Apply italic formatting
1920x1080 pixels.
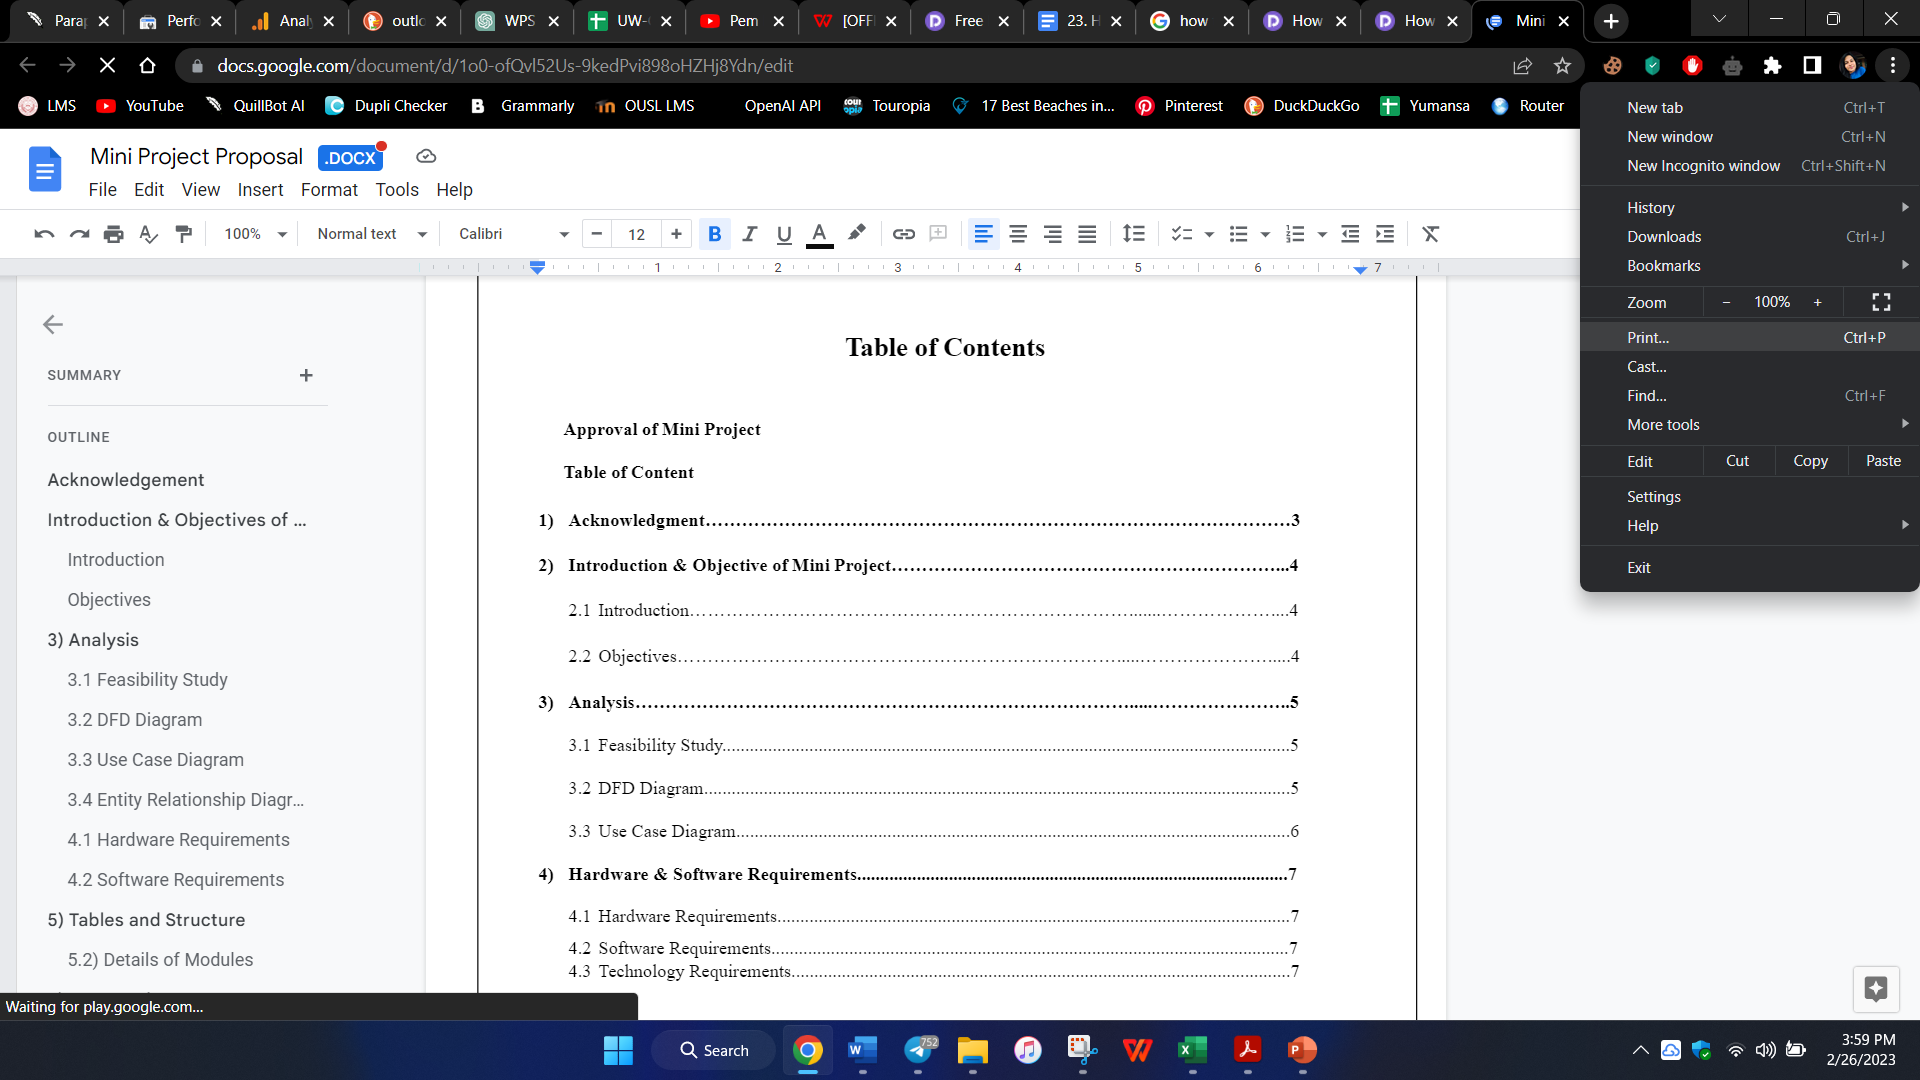tap(749, 233)
